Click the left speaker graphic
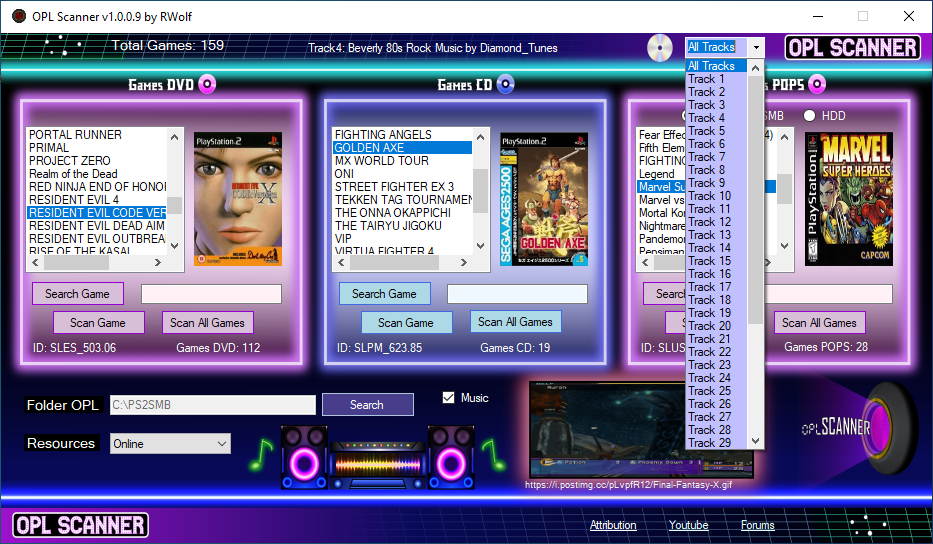This screenshot has width=933, height=544. (x=304, y=457)
